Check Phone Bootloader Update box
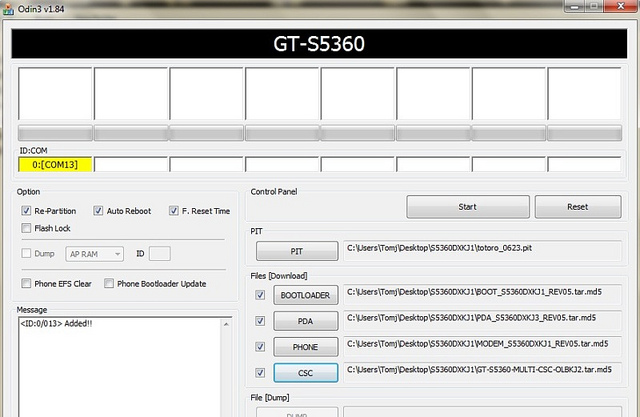The width and height of the screenshot is (640, 417). click(x=109, y=283)
